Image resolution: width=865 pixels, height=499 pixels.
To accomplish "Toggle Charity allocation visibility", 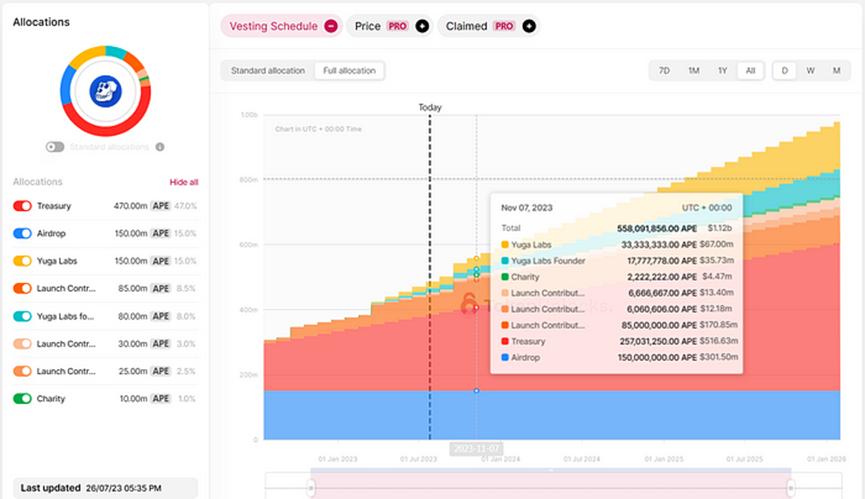I will pyautogui.click(x=22, y=399).
